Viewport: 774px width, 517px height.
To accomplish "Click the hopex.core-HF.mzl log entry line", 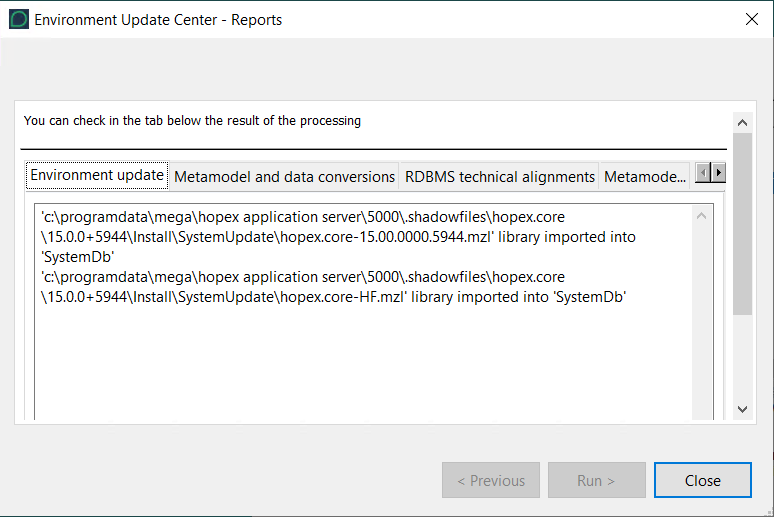I will pos(330,298).
